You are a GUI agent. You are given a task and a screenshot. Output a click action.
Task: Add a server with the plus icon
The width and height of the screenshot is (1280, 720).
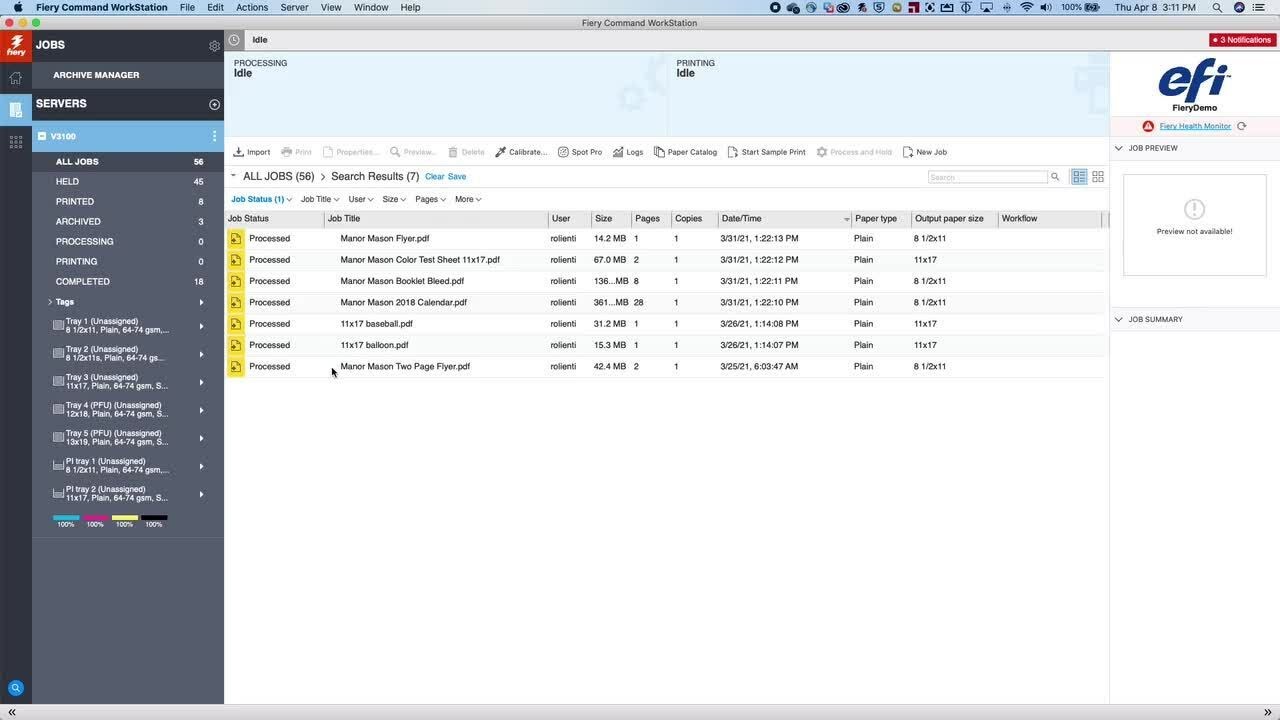pyautogui.click(x=214, y=104)
